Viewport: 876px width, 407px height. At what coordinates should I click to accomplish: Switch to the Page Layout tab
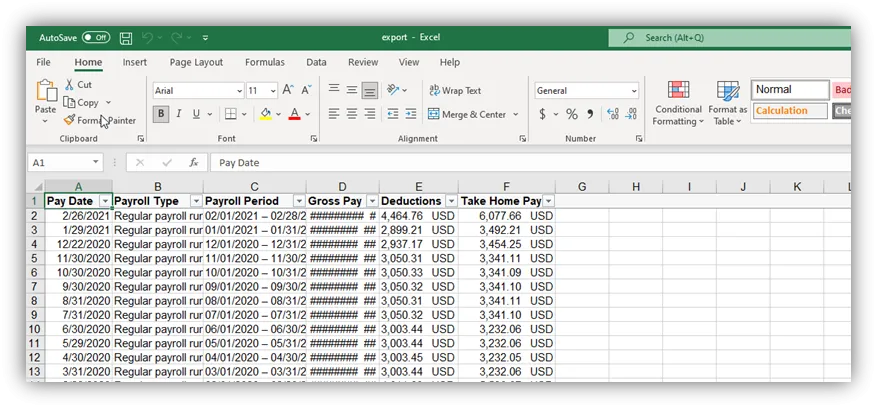pyautogui.click(x=196, y=62)
